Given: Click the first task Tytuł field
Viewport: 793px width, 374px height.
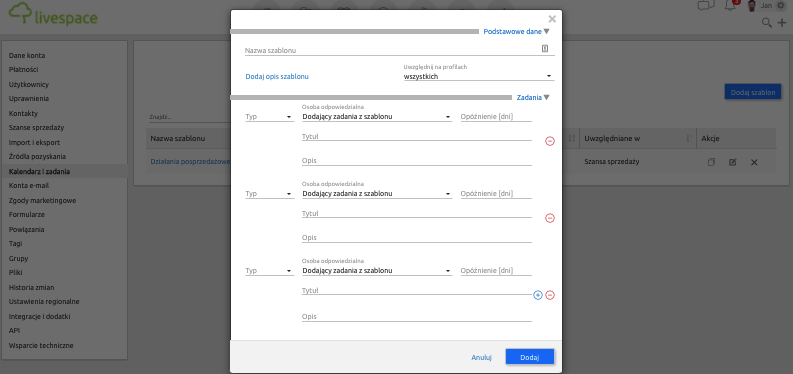Looking at the screenshot, I should click(x=417, y=136).
